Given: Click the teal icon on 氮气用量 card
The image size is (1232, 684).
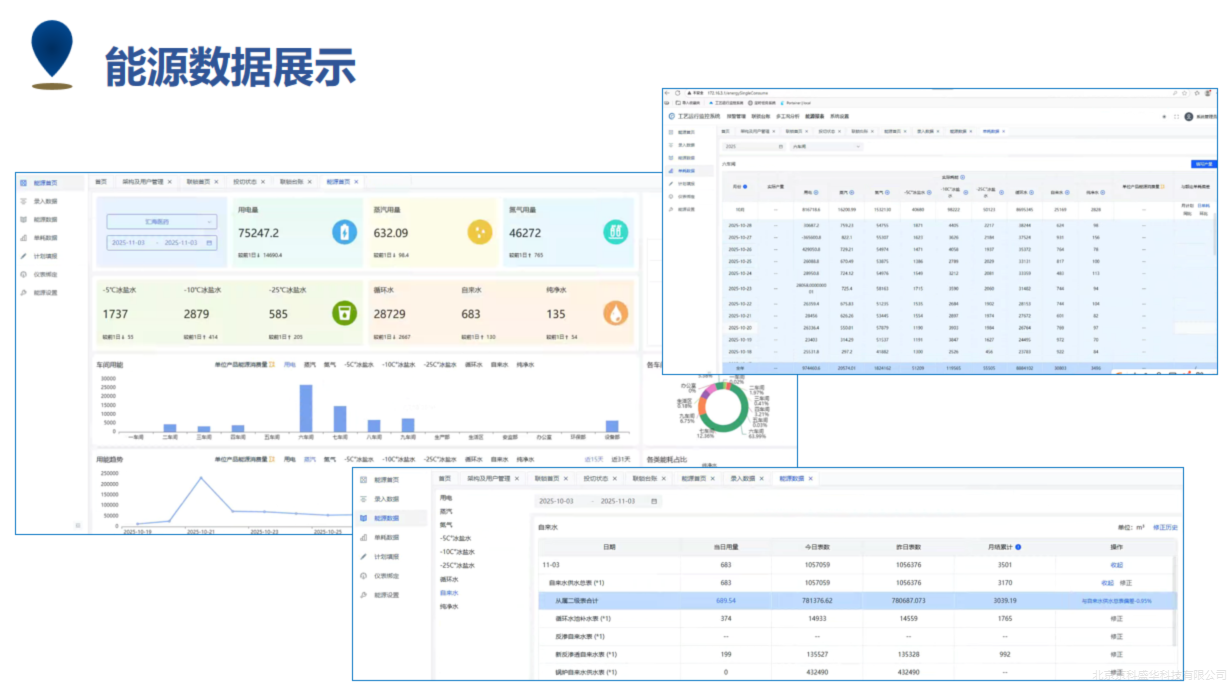Looking at the screenshot, I should click(x=615, y=232).
